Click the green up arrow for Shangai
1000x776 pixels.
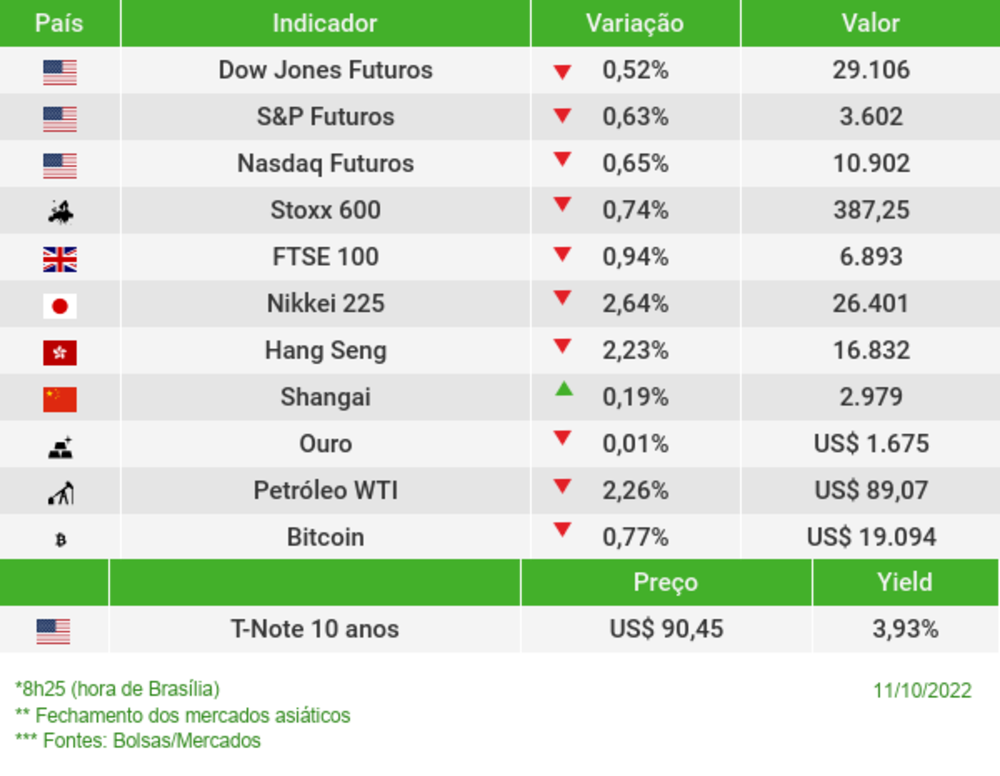tap(564, 389)
